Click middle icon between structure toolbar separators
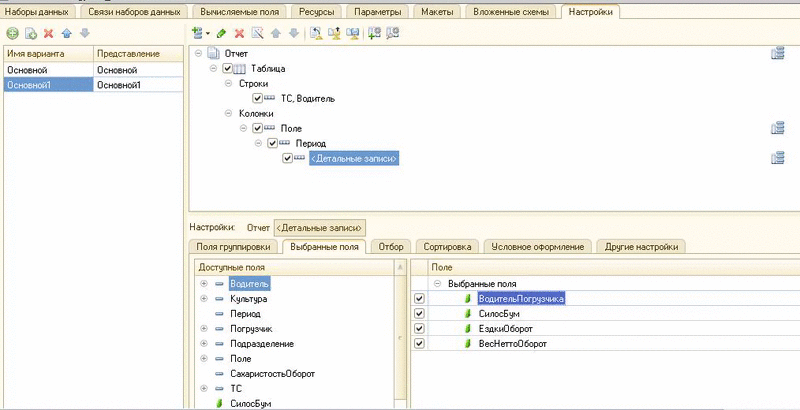 point(335,34)
